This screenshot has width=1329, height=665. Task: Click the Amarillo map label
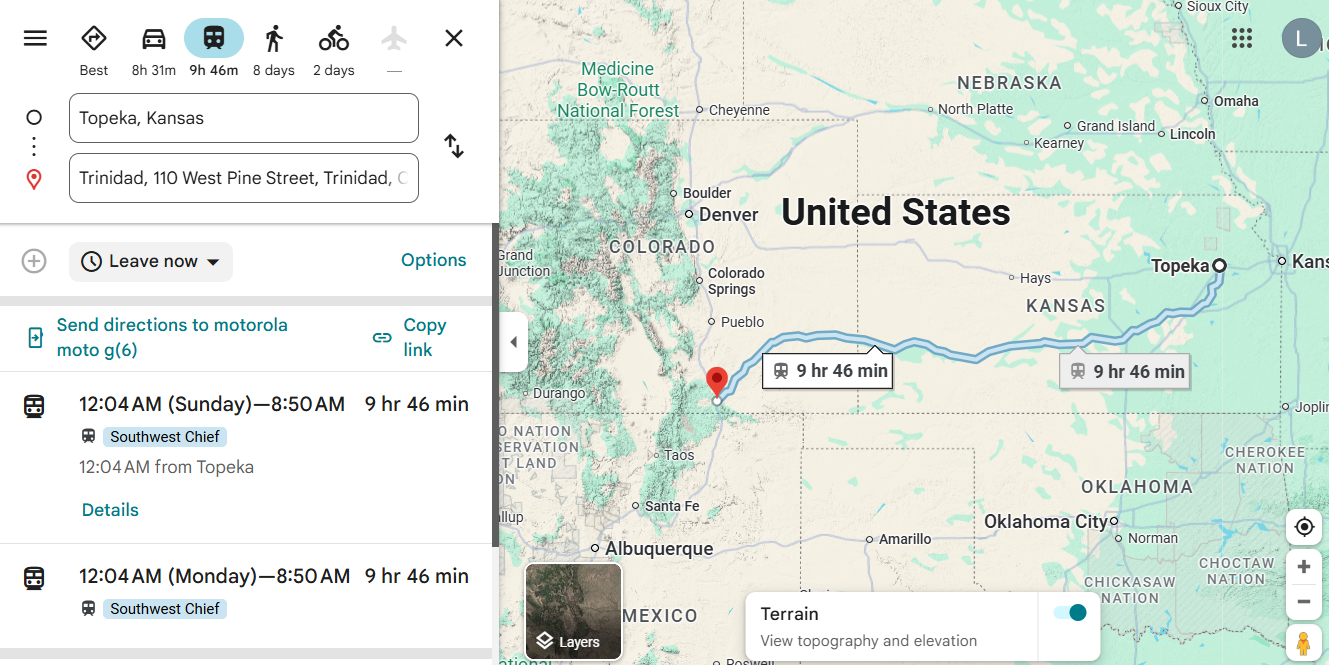point(905,539)
